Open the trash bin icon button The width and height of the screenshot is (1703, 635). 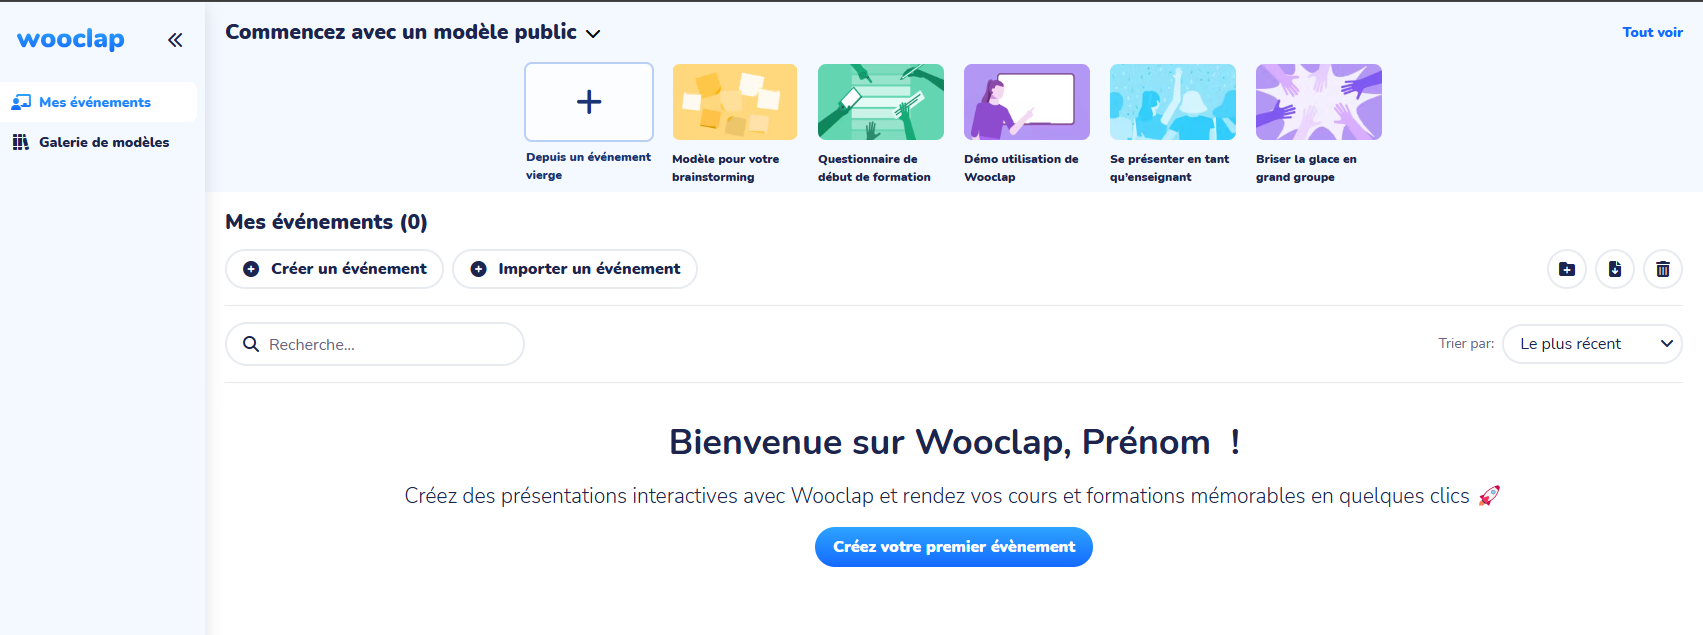(1663, 269)
